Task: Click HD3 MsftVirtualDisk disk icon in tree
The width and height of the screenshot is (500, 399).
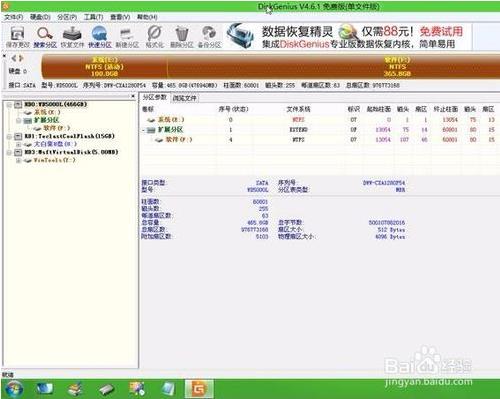Action: pyautogui.click(x=18, y=152)
